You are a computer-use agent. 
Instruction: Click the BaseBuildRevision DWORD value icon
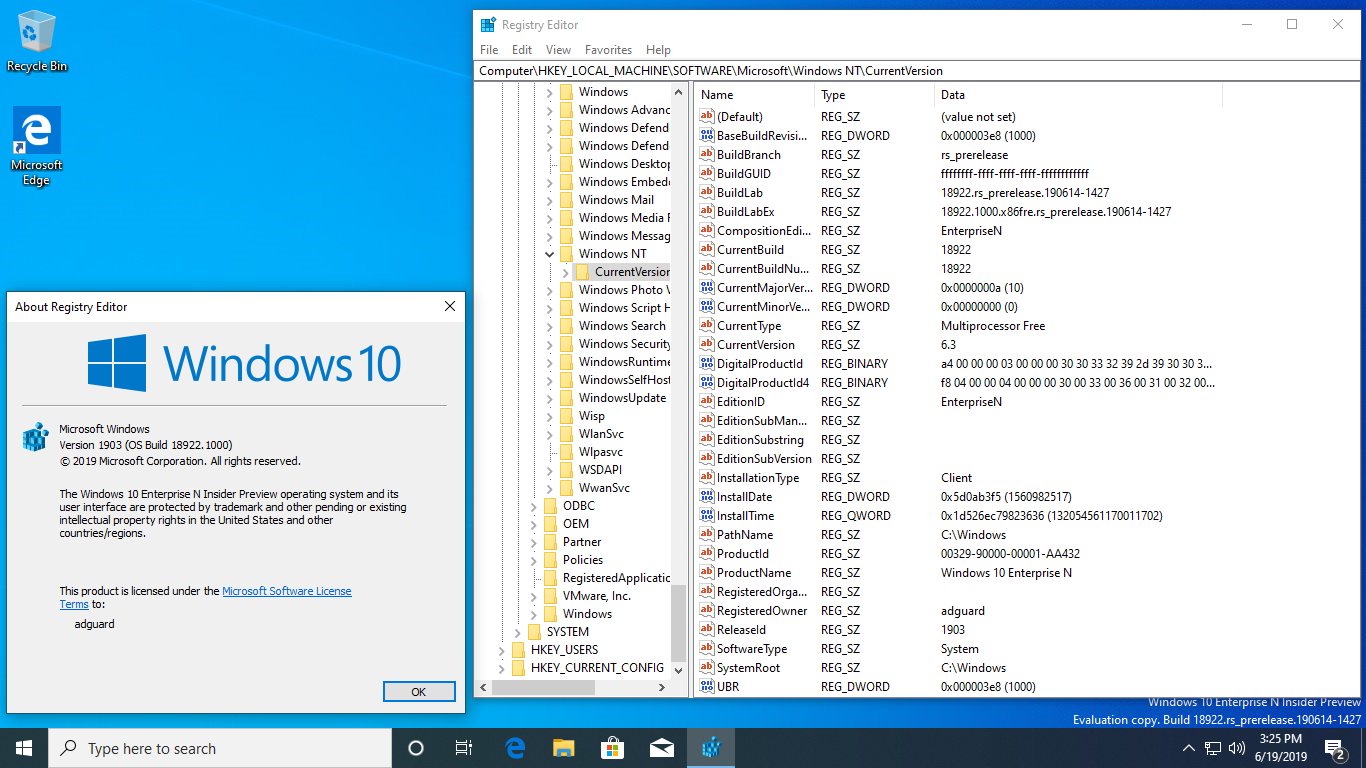tap(707, 136)
